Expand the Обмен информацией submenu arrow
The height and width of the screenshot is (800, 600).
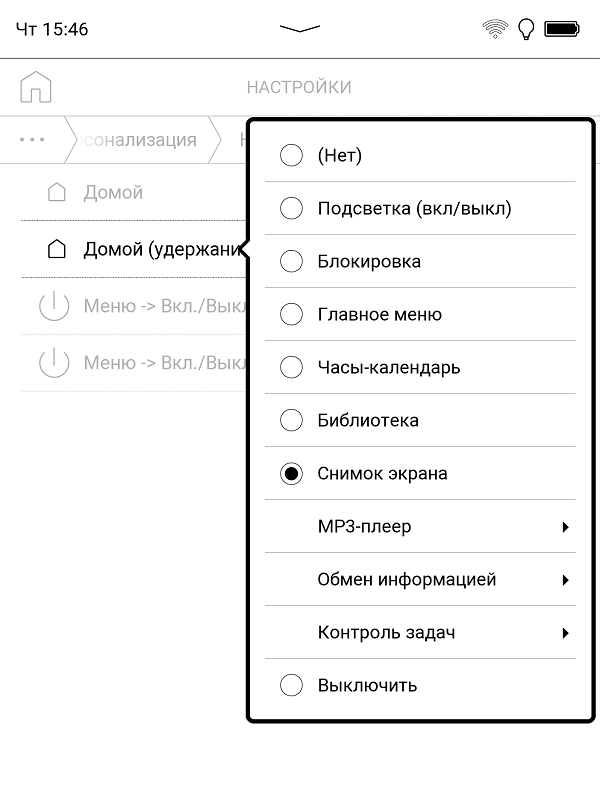coord(565,580)
